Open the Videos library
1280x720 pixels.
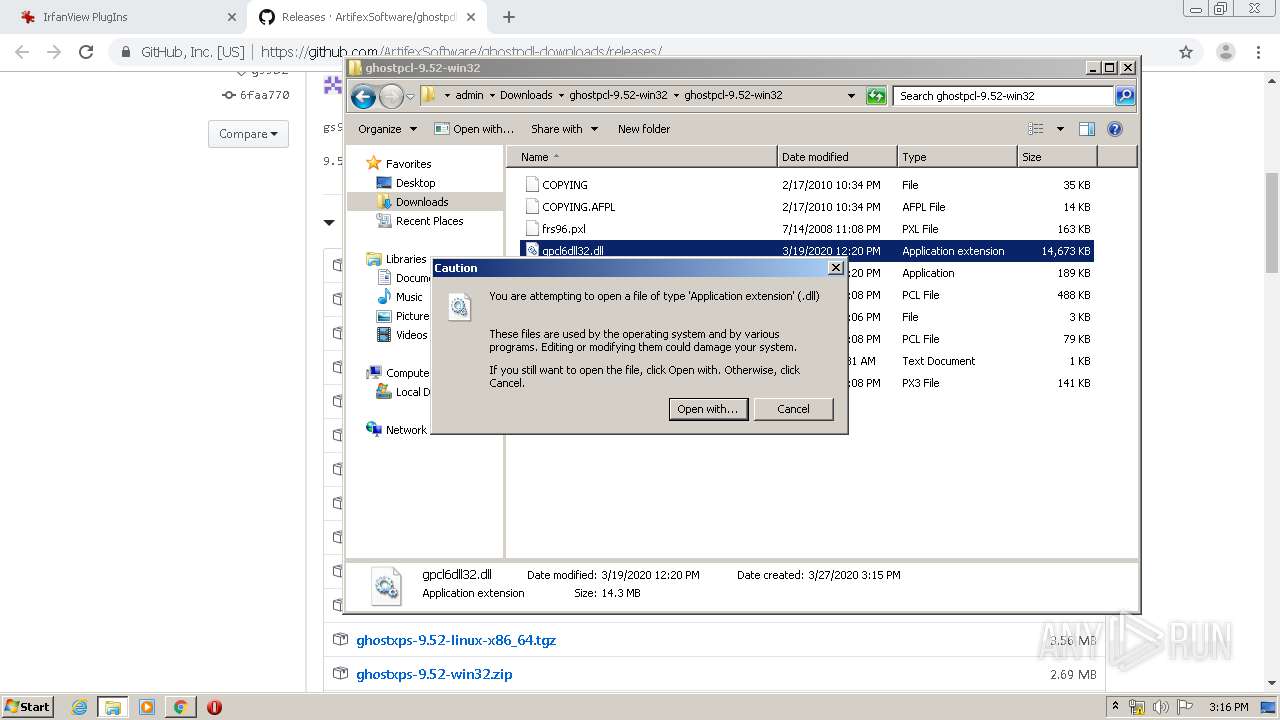(x=411, y=335)
